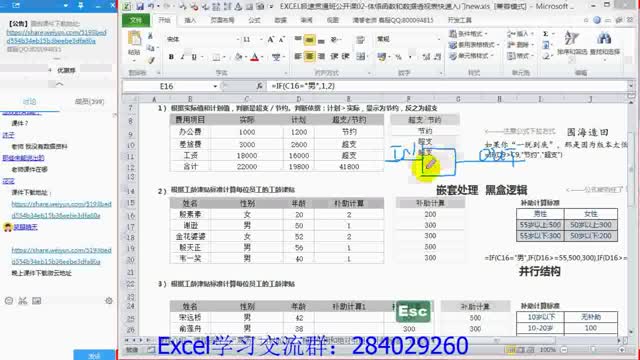Select the Format Painter brush icon

(151, 60)
